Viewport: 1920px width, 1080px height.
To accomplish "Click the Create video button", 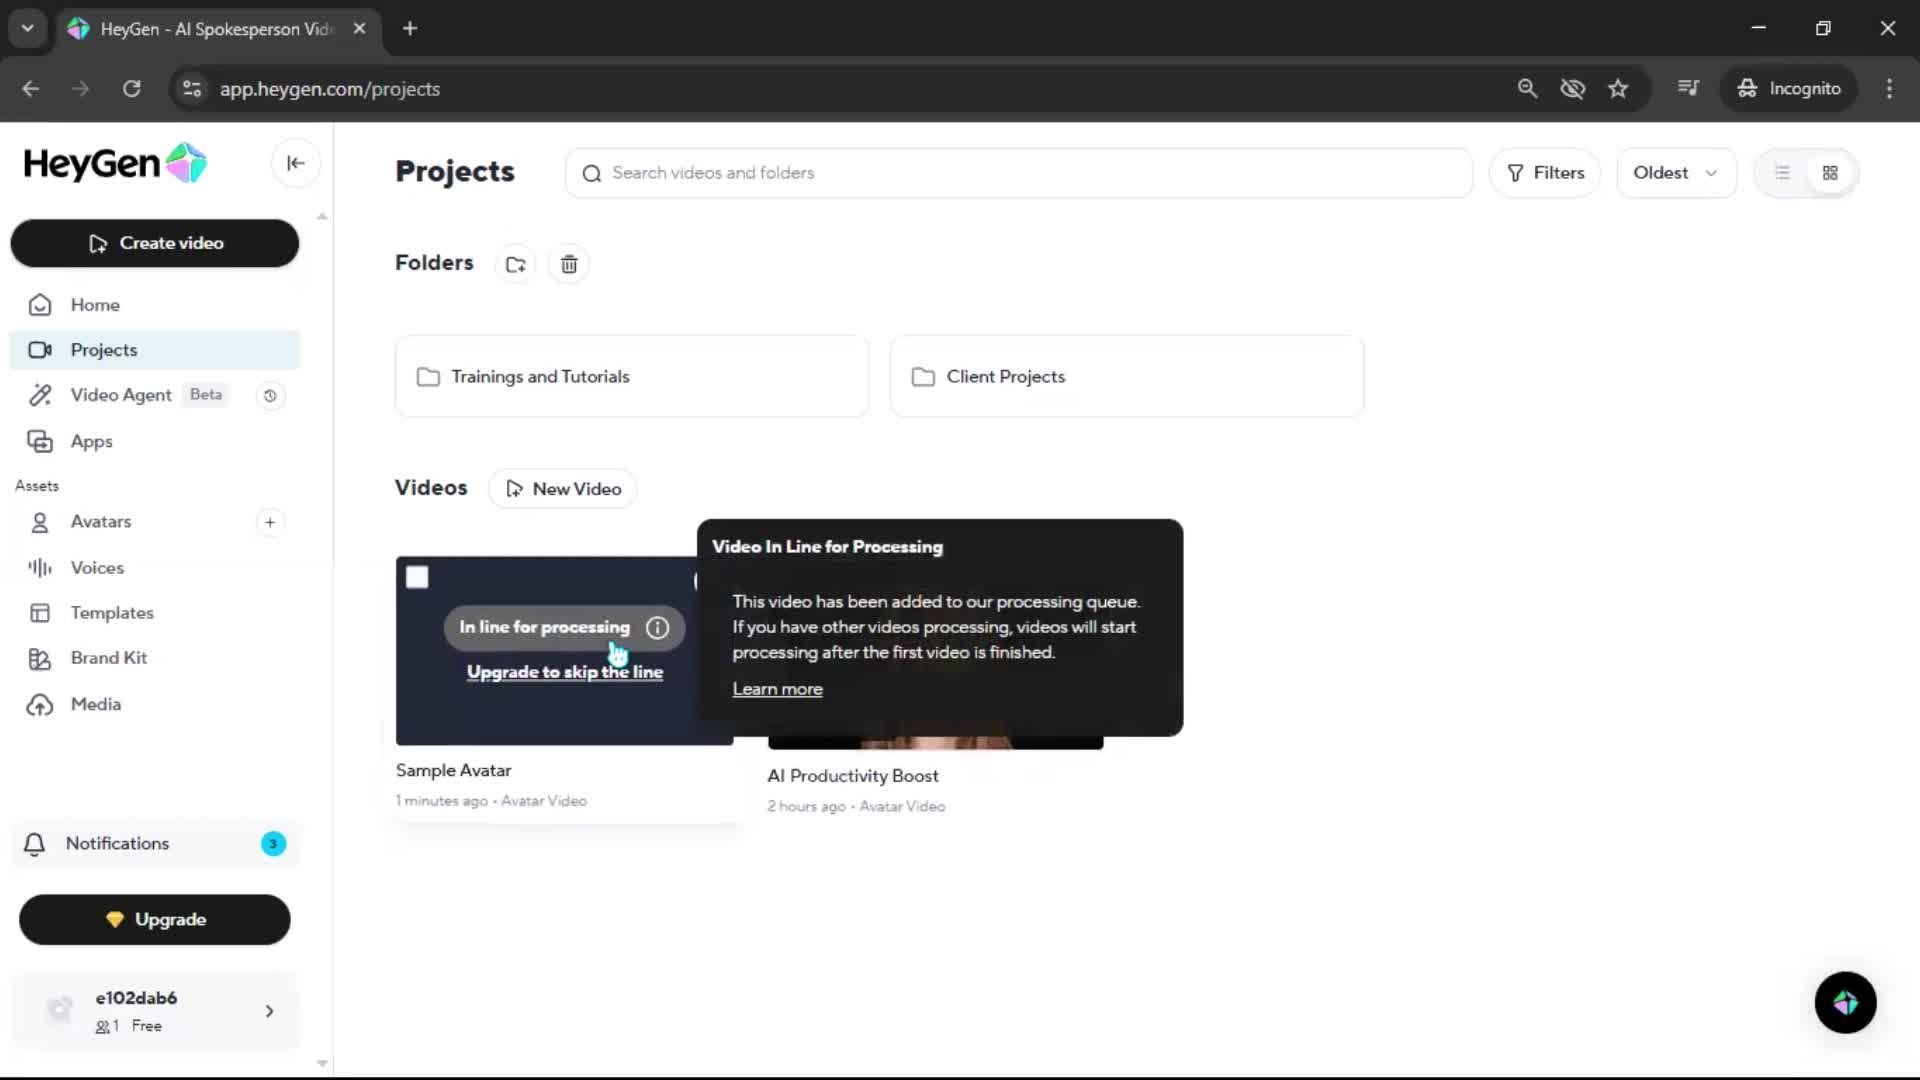I will tap(155, 243).
